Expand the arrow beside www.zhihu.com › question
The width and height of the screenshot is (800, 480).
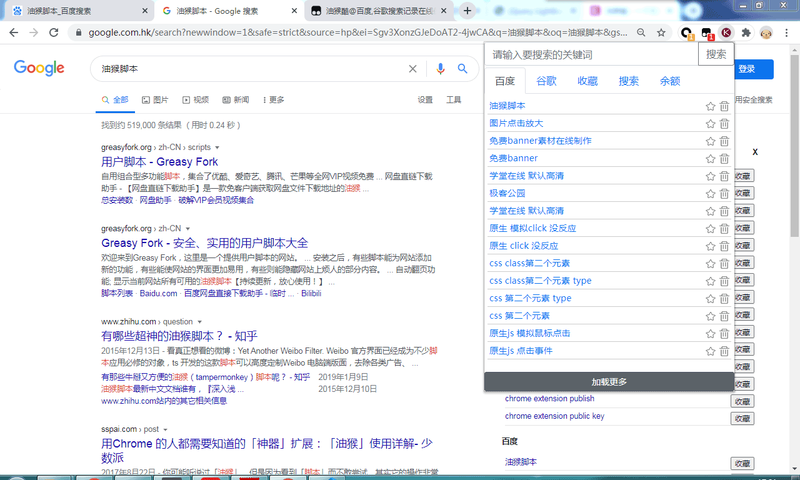pos(199,322)
